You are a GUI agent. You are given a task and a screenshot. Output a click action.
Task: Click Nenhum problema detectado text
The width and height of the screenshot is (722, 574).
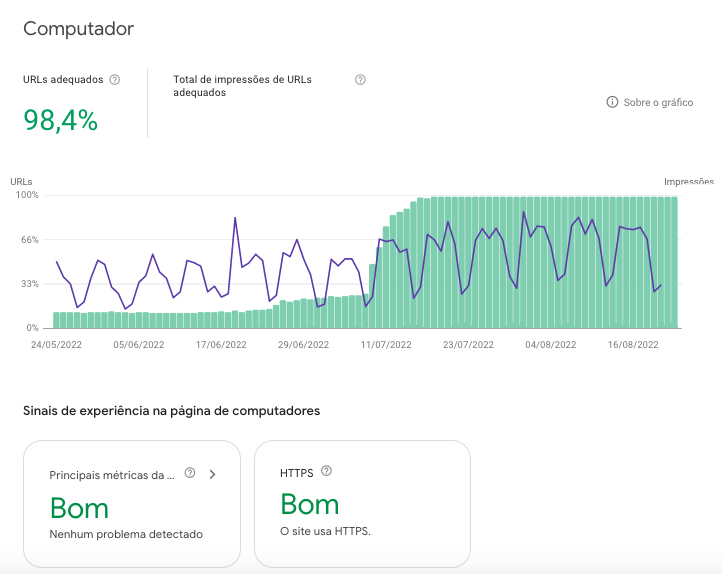click(125, 534)
